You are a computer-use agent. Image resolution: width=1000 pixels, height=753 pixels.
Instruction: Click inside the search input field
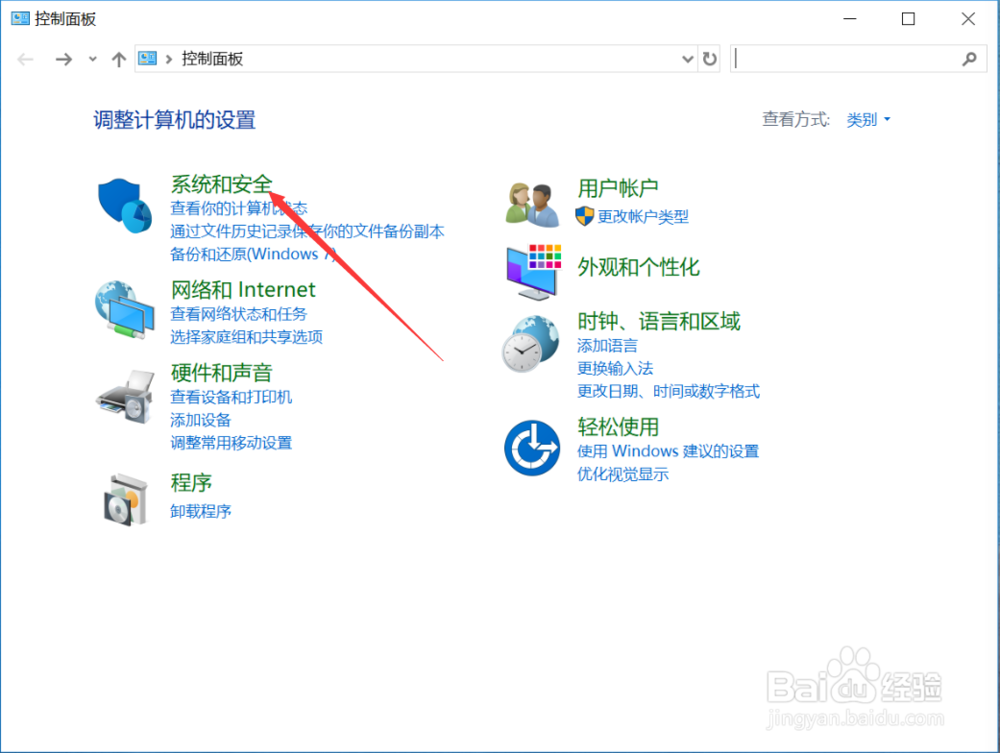(850, 59)
